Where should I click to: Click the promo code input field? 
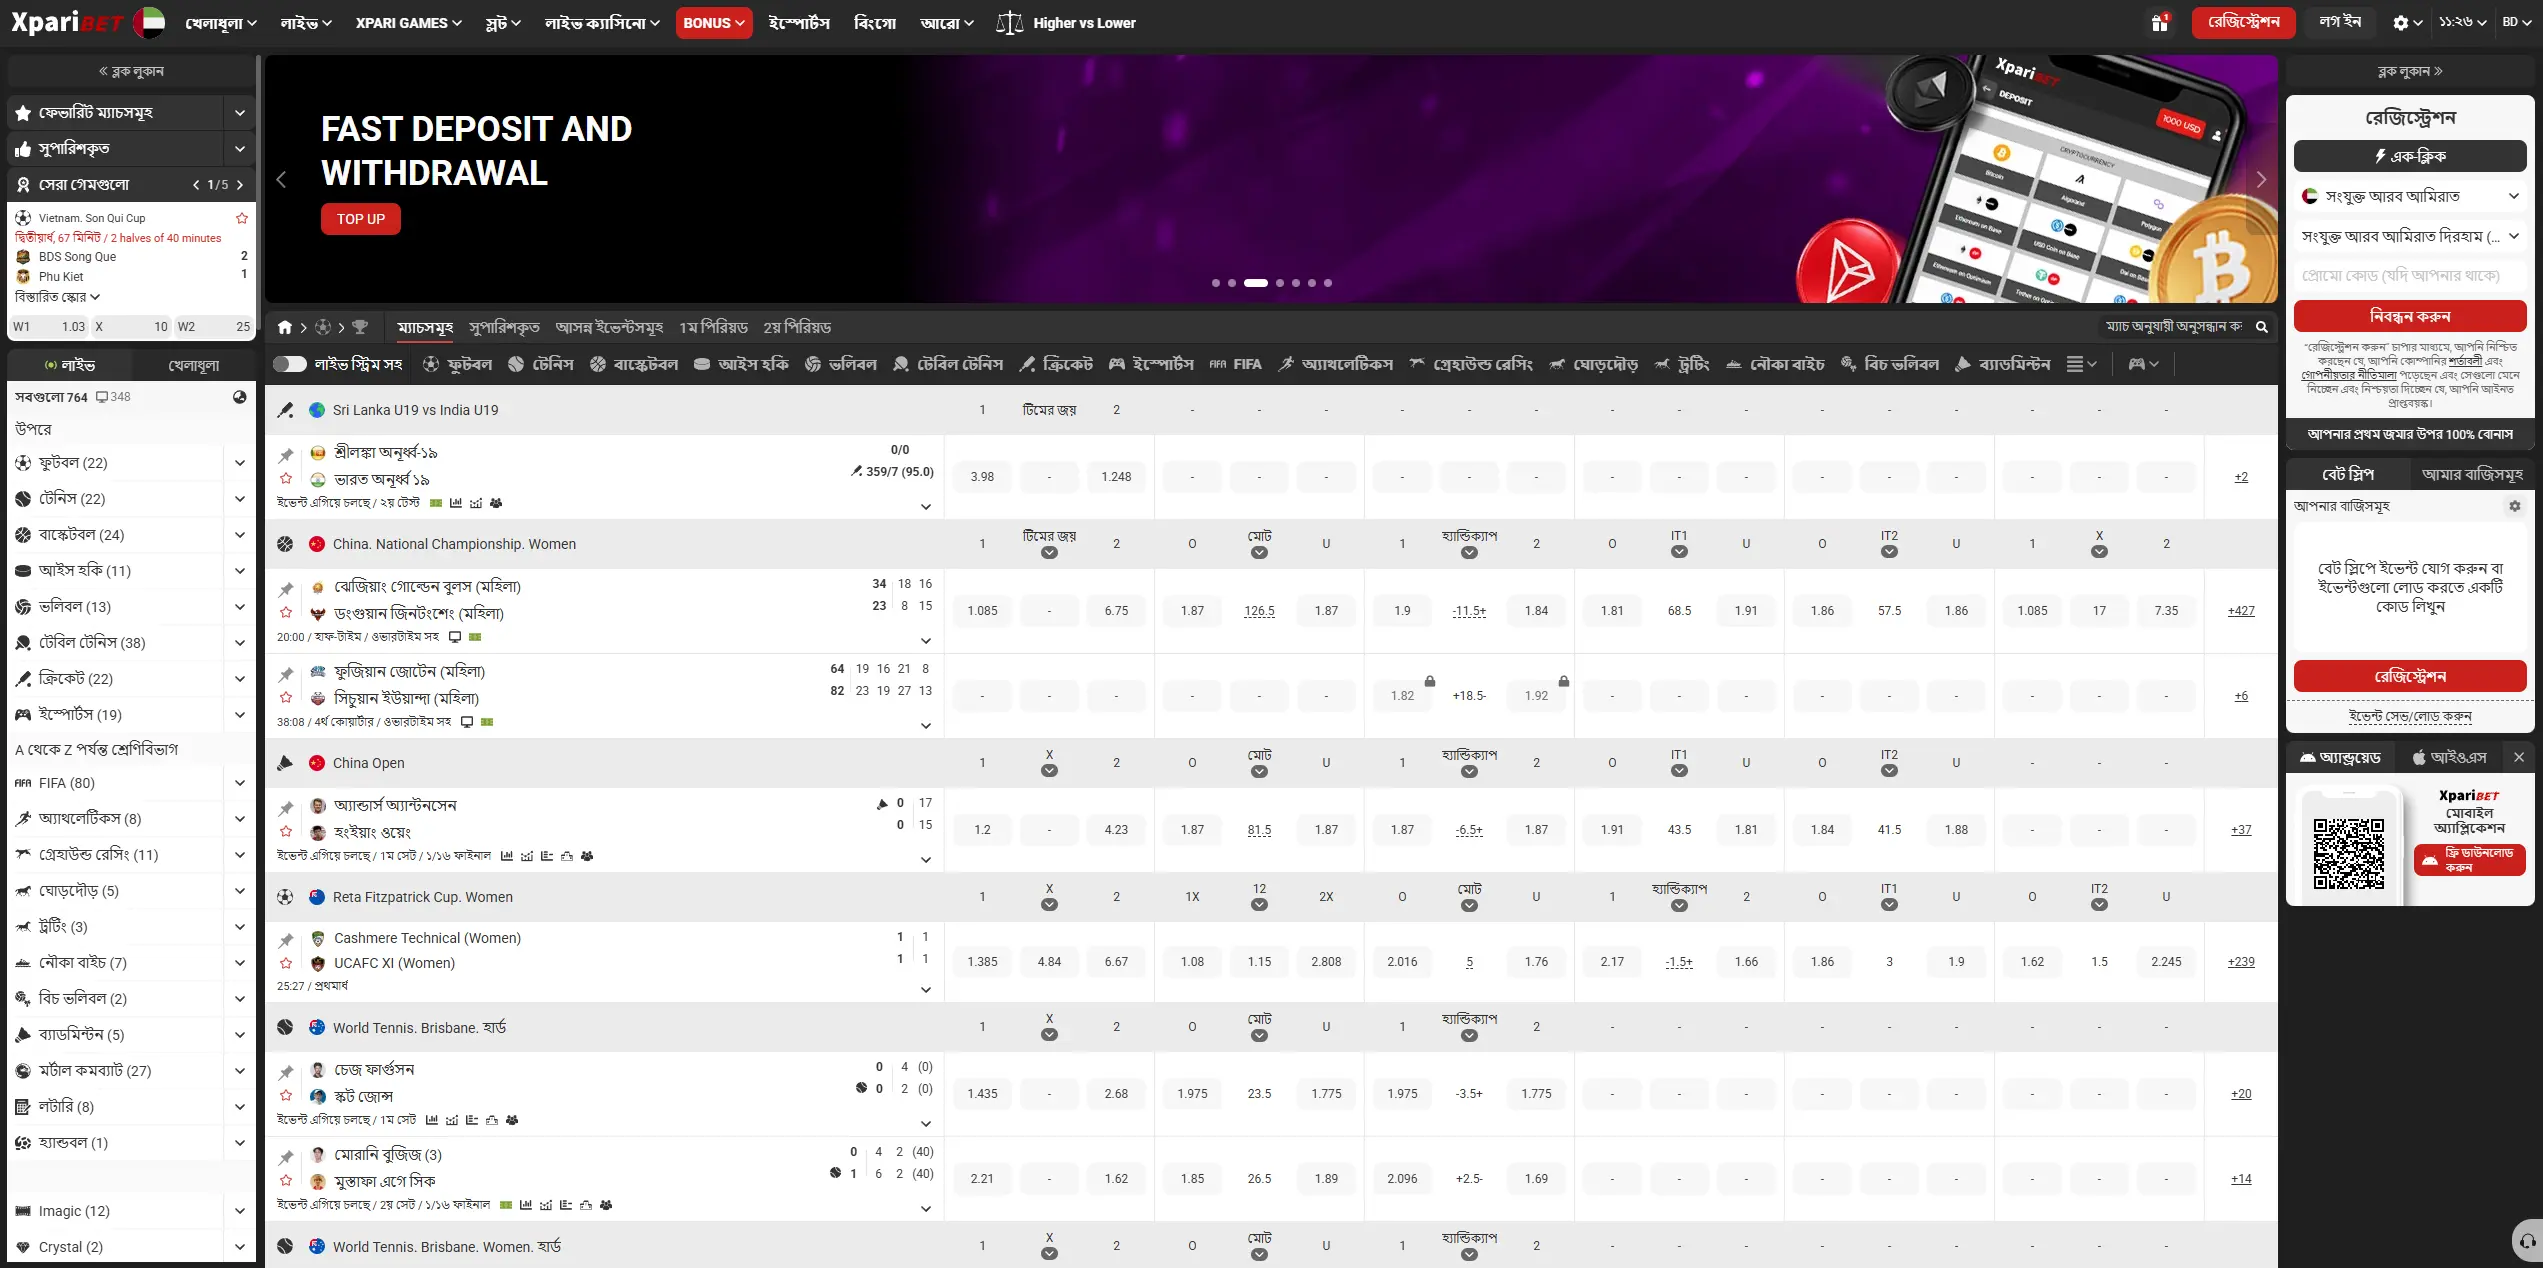coord(2410,276)
